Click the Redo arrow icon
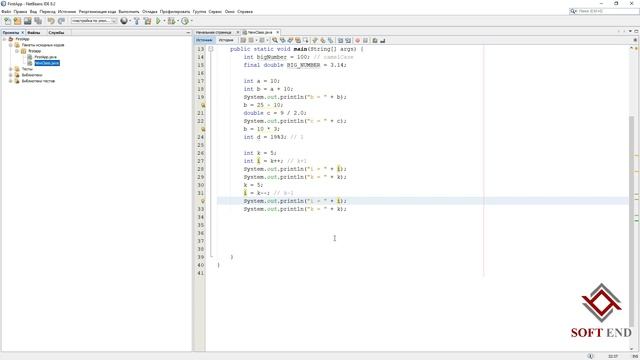 click(61, 21)
